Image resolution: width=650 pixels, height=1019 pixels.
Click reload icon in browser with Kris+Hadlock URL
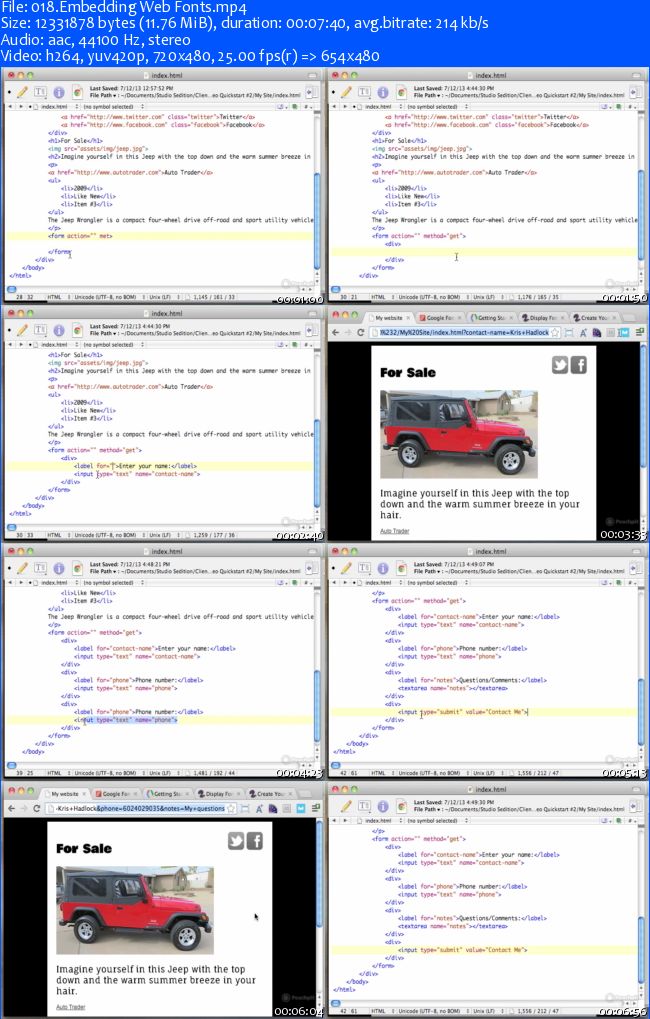tap(361, 333)
